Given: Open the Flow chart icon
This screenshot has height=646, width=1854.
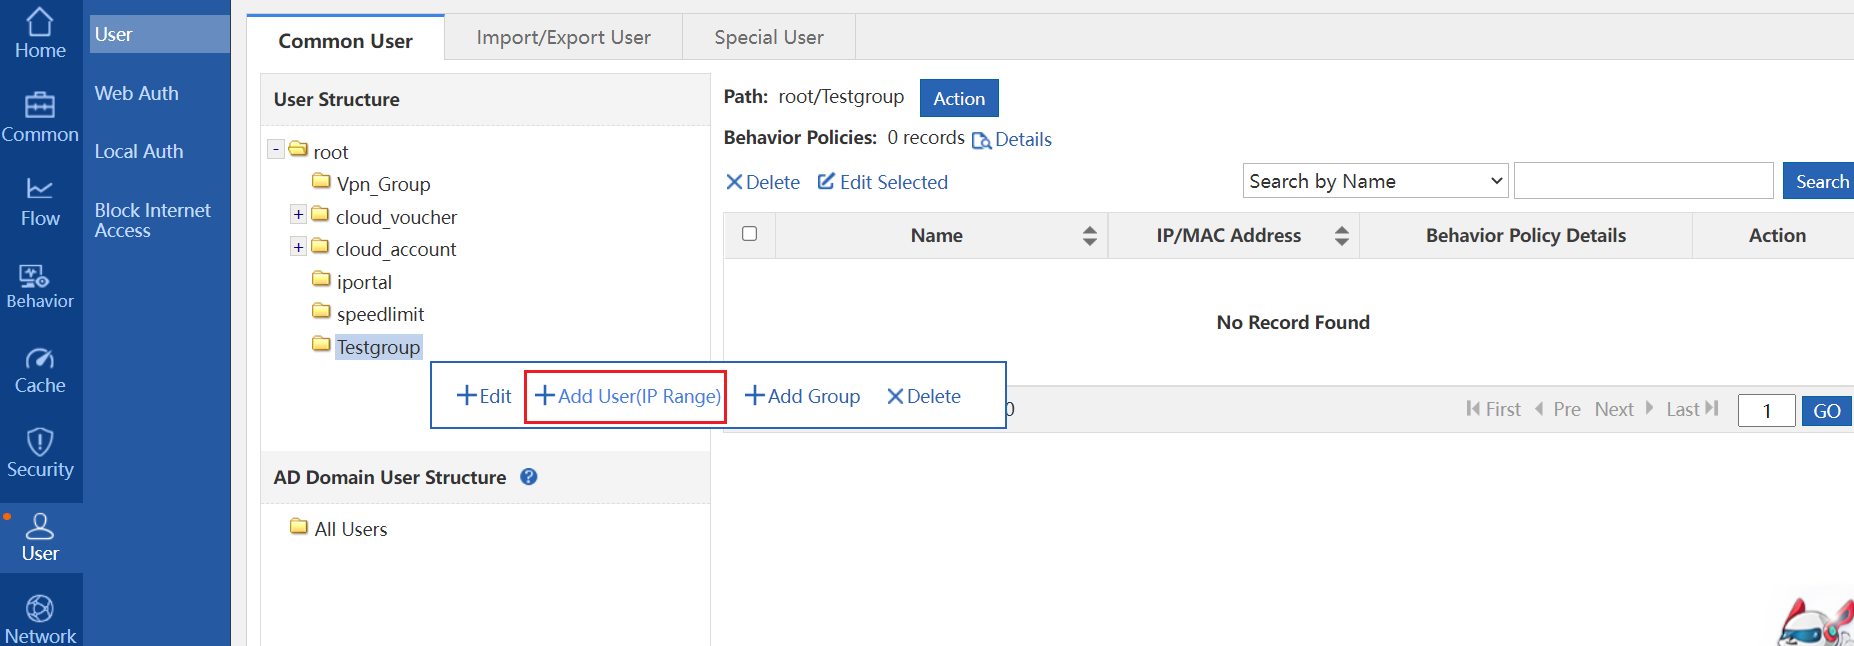Looking at the screenshot, I should click(x=40, y=188).
